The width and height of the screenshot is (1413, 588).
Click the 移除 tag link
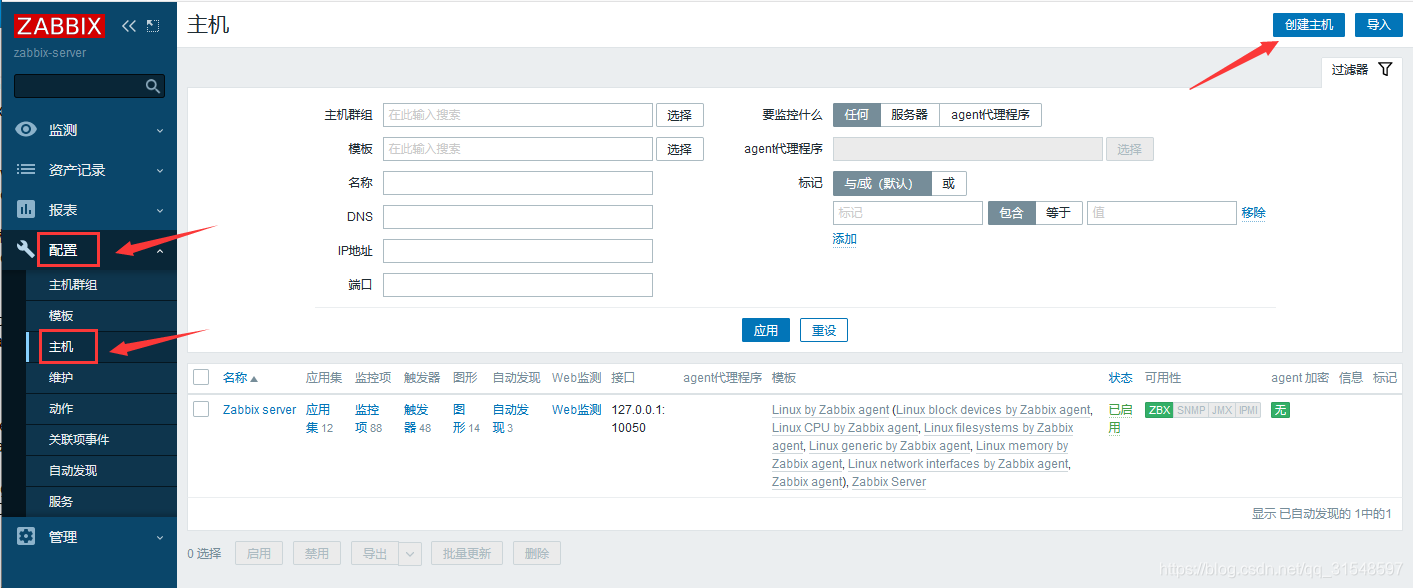click(x=1253, y=213)
